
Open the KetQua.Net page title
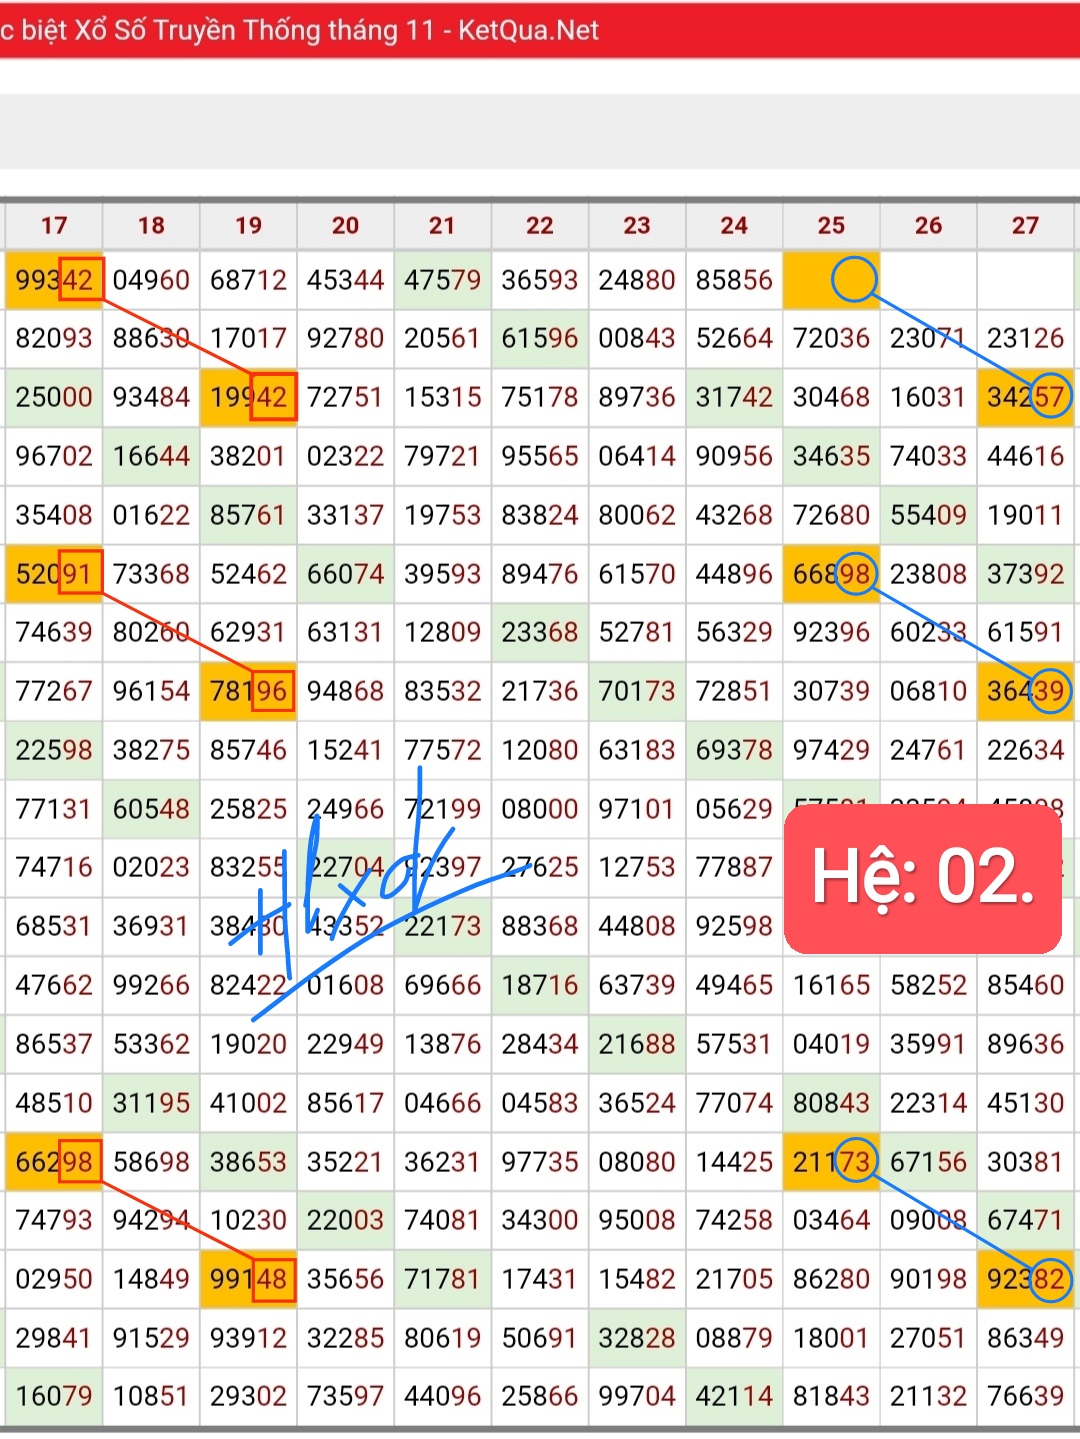pos(300,30)
